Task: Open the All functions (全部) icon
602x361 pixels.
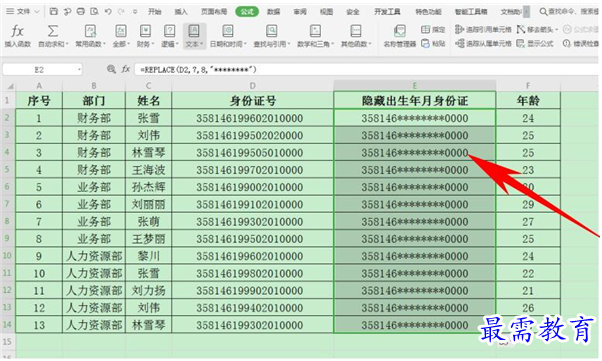Action: (x=121, y=31)
